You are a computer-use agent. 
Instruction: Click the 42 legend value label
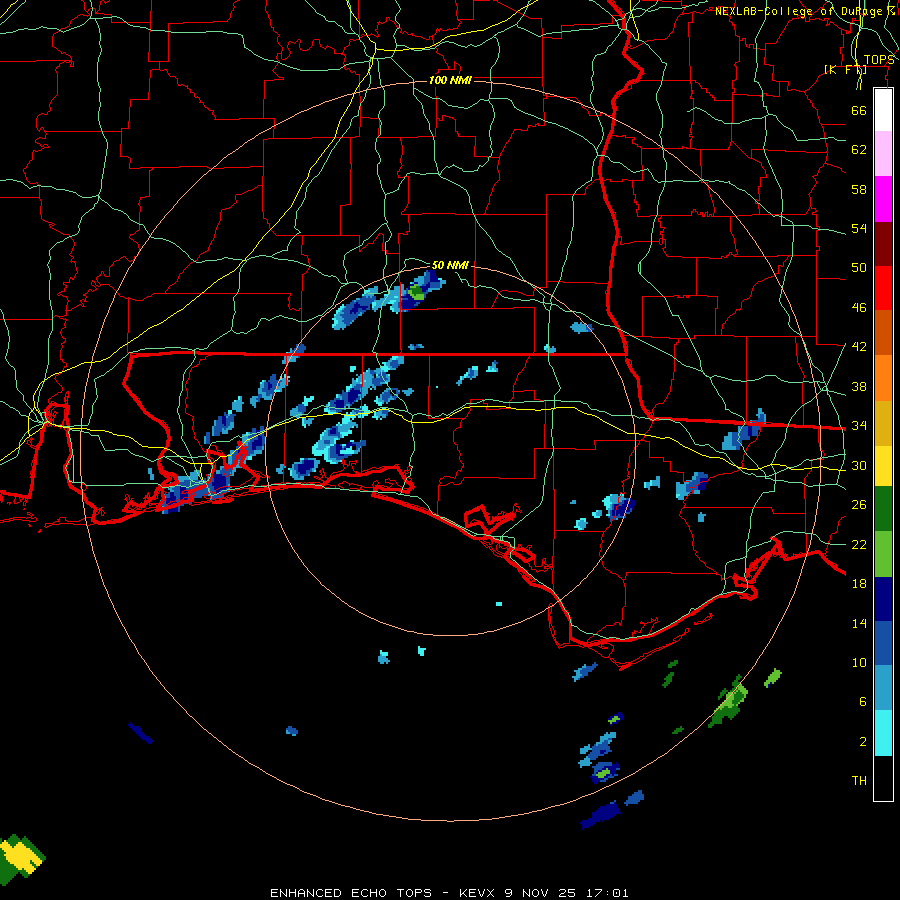859,347
